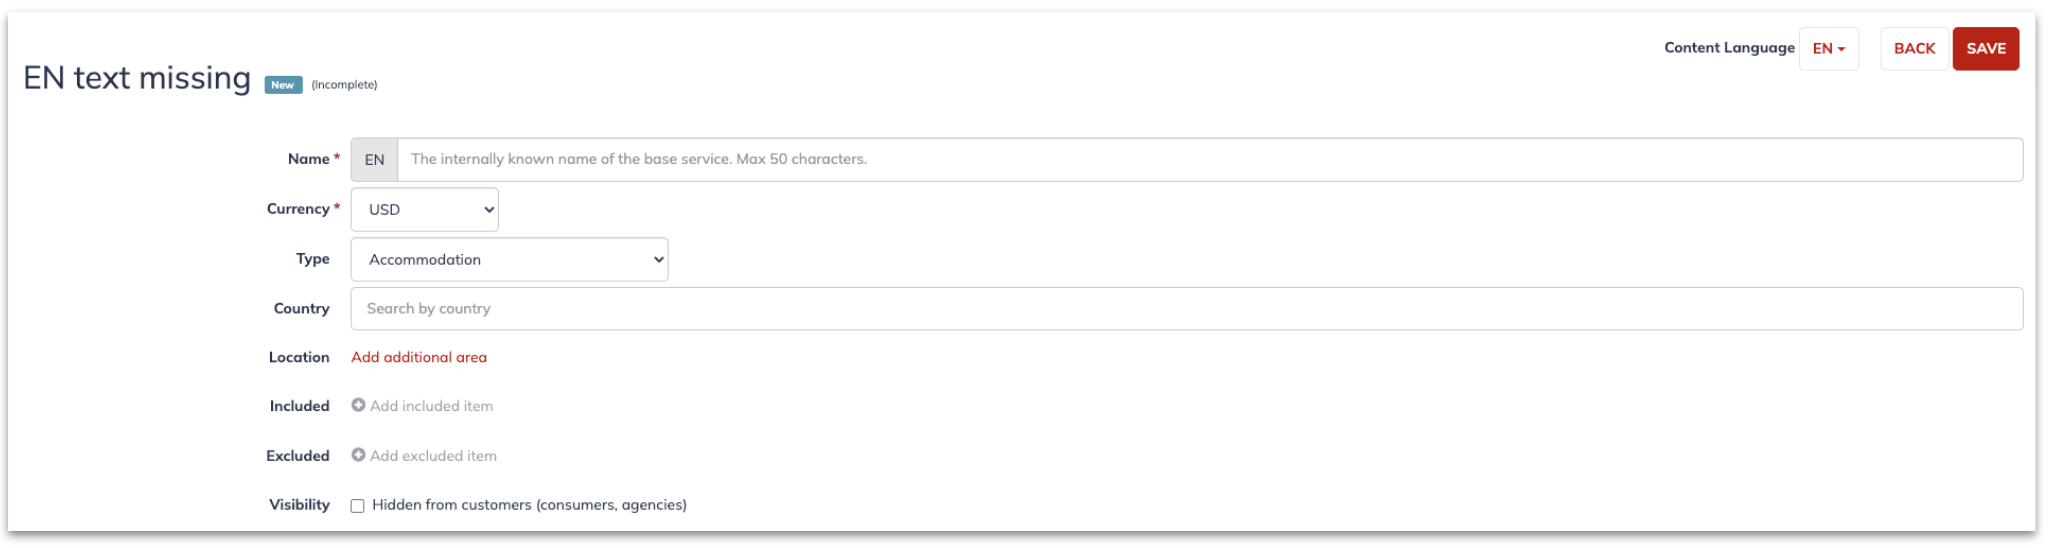Click the Content Language label

1729,48
